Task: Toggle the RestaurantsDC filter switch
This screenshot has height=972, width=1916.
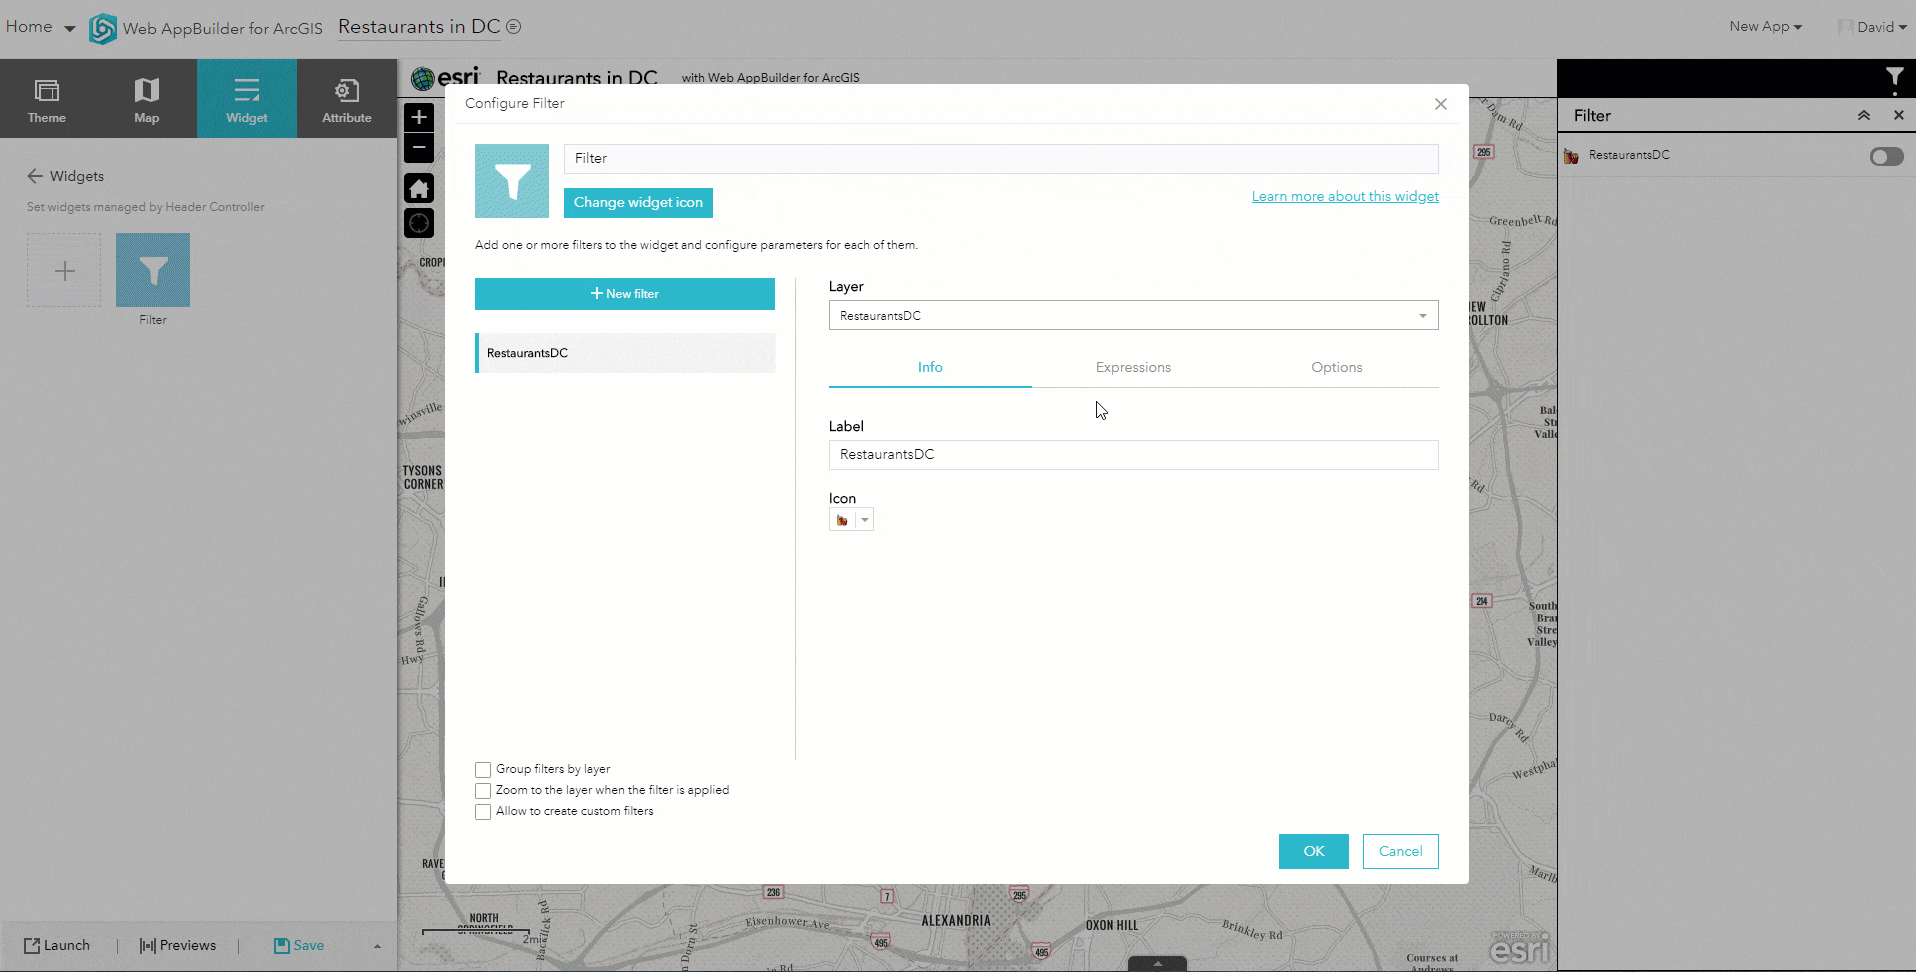Action: (1887, 157)
